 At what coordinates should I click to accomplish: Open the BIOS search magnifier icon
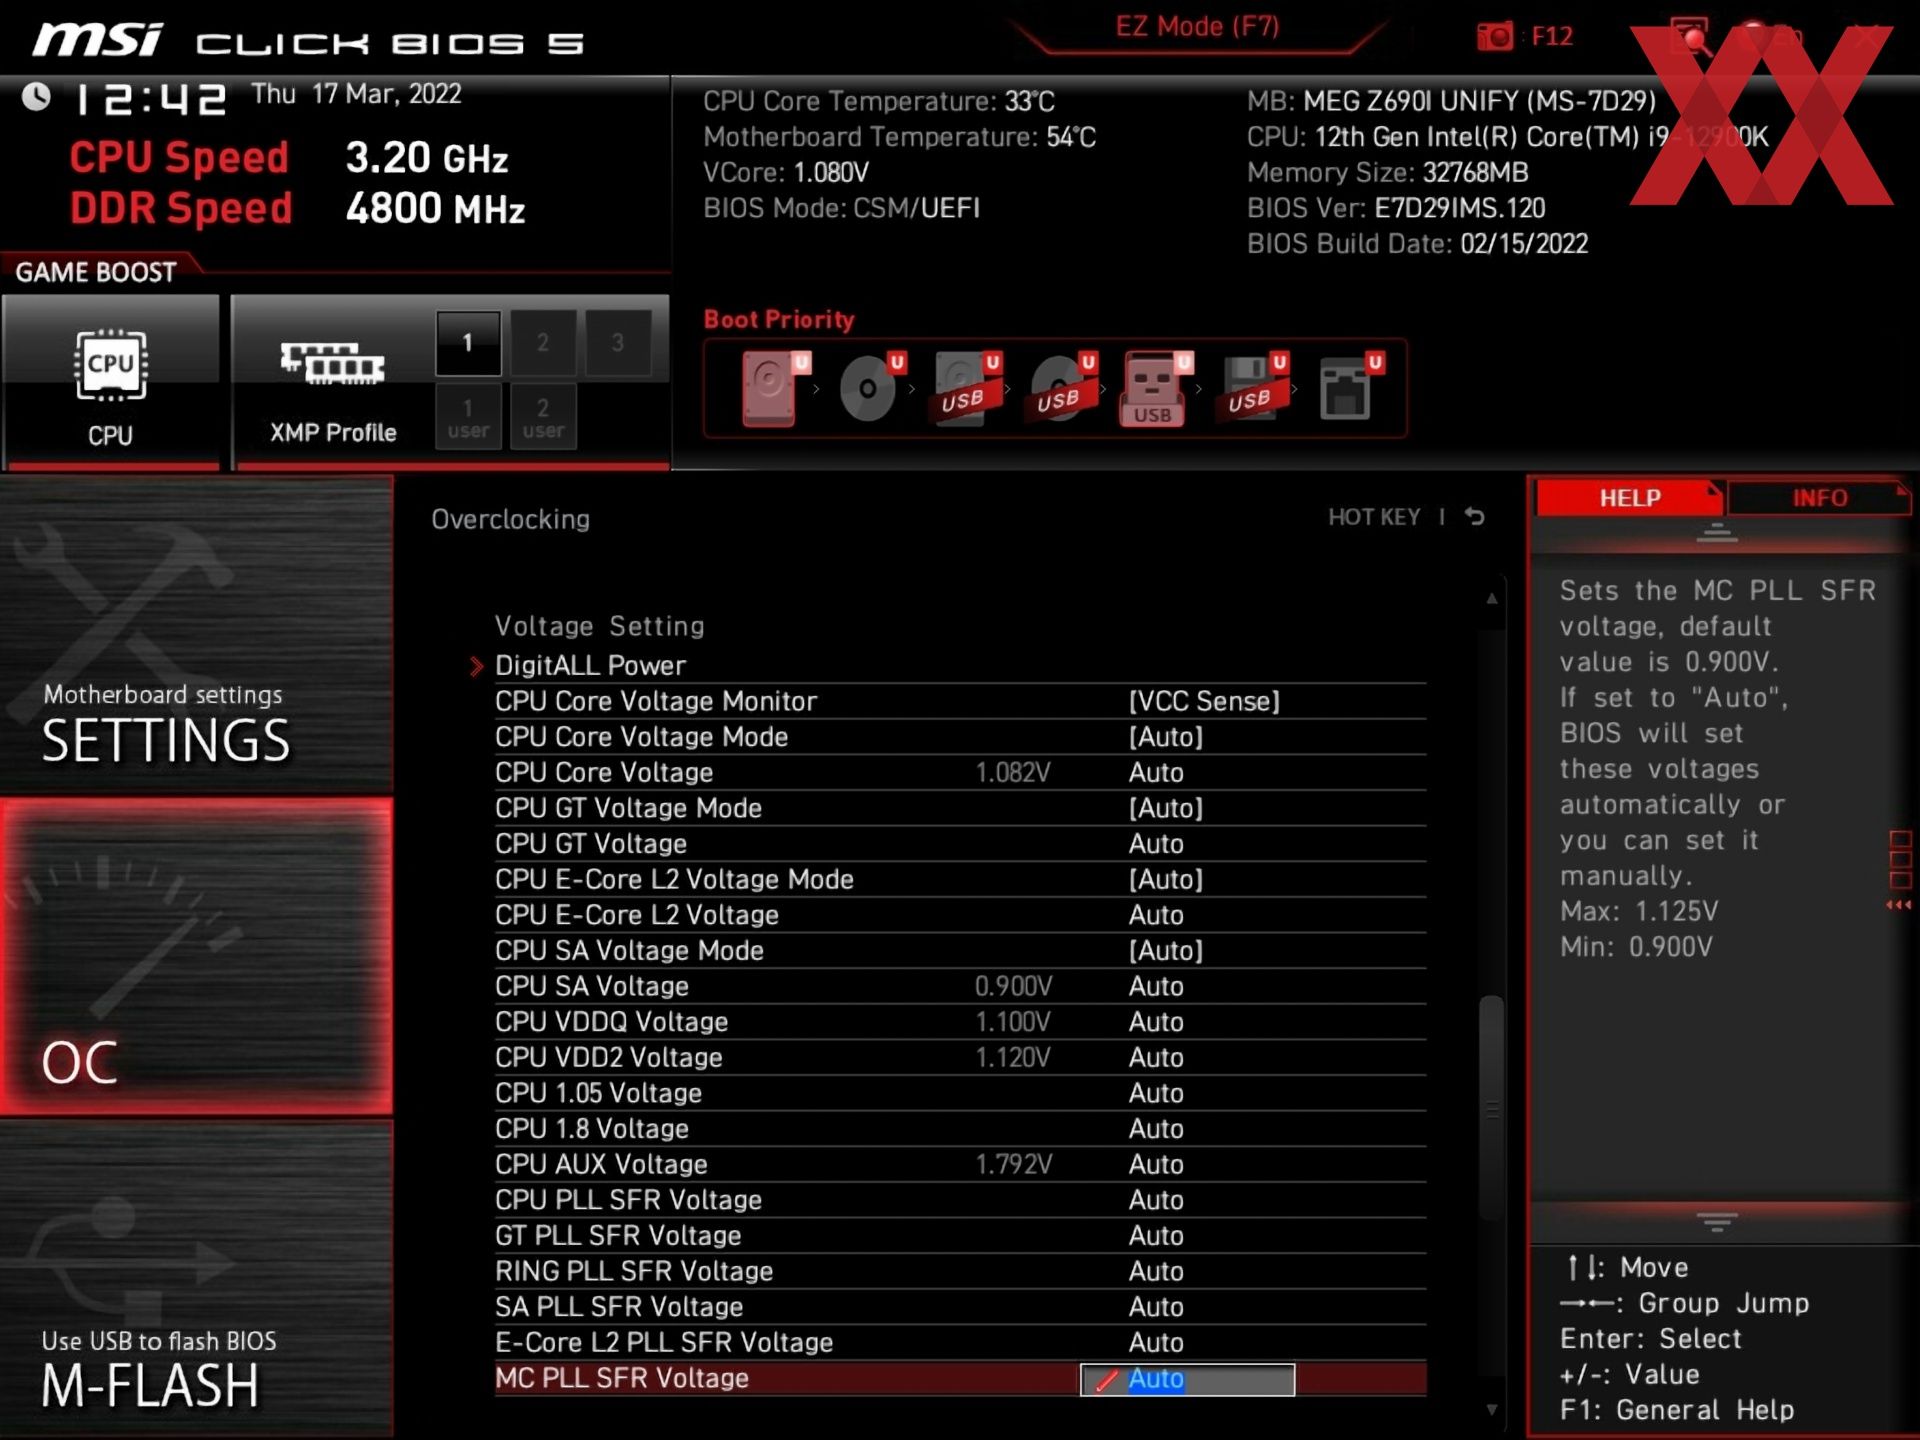1690,36
